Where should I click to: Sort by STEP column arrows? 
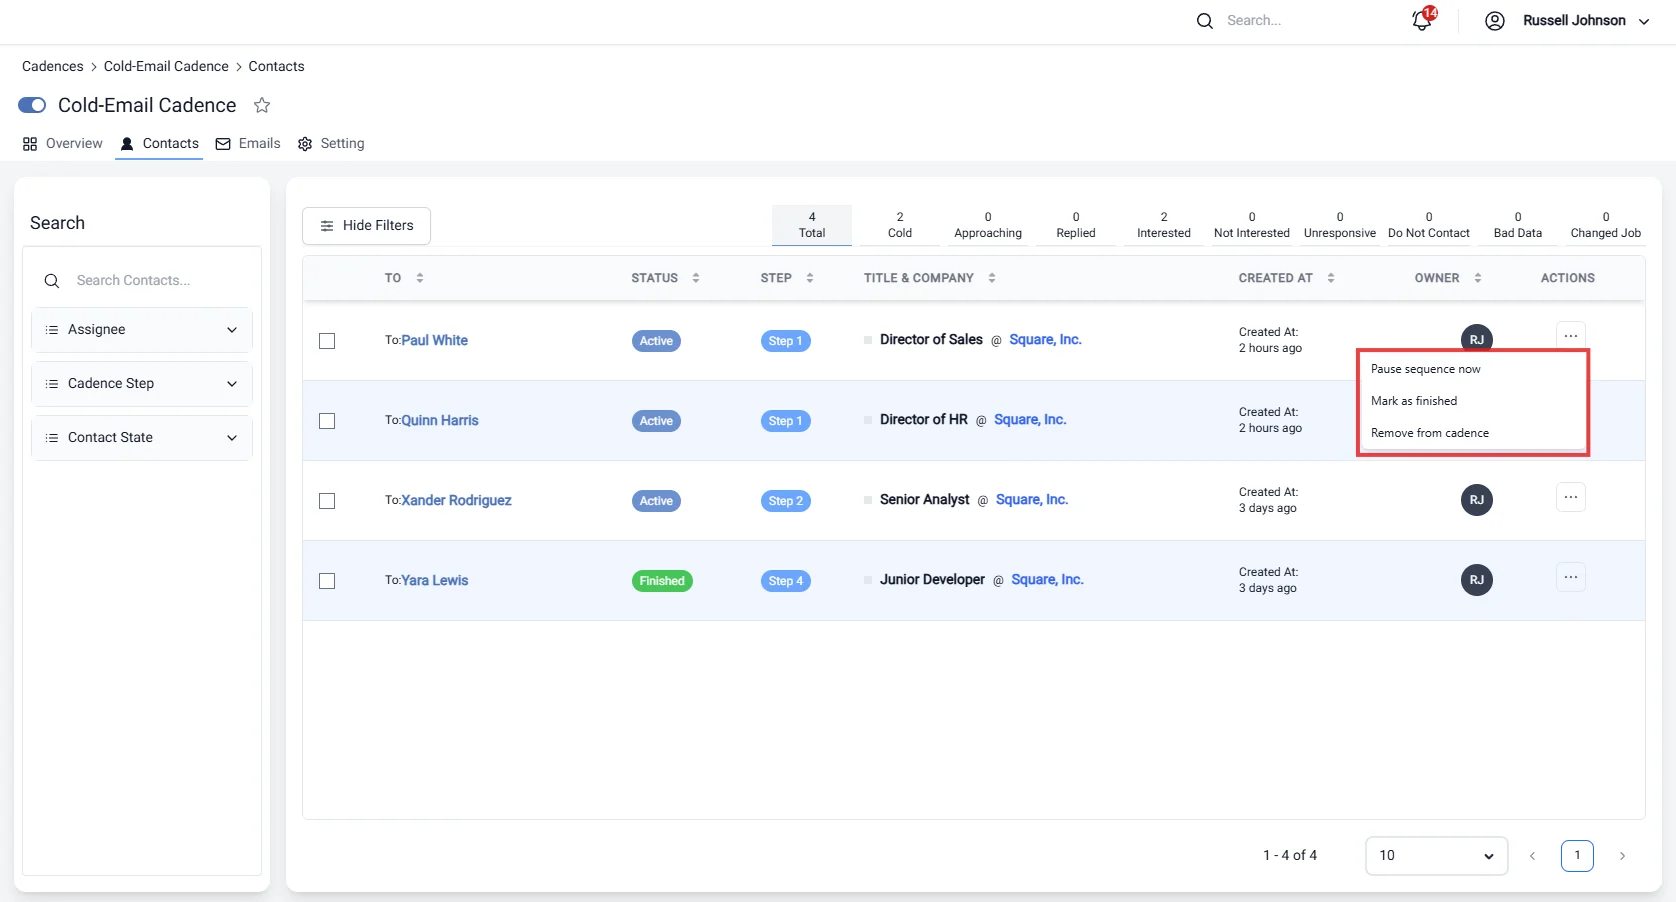point(810,278)
